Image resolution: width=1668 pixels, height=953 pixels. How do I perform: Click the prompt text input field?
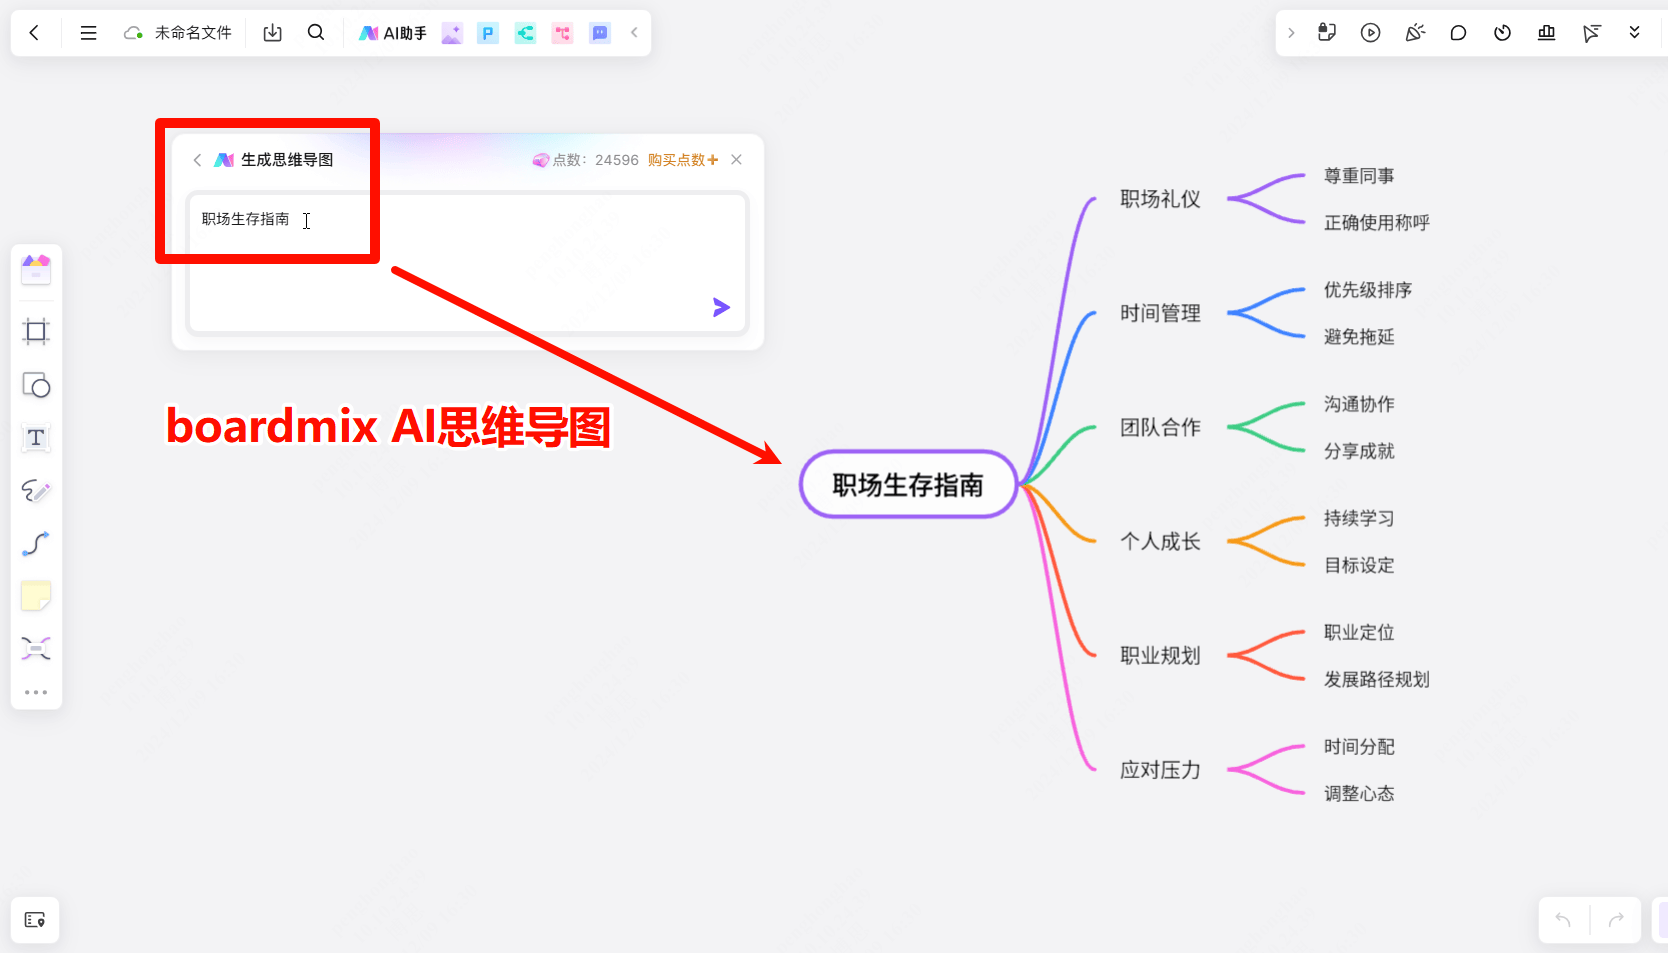click(468, 263)
